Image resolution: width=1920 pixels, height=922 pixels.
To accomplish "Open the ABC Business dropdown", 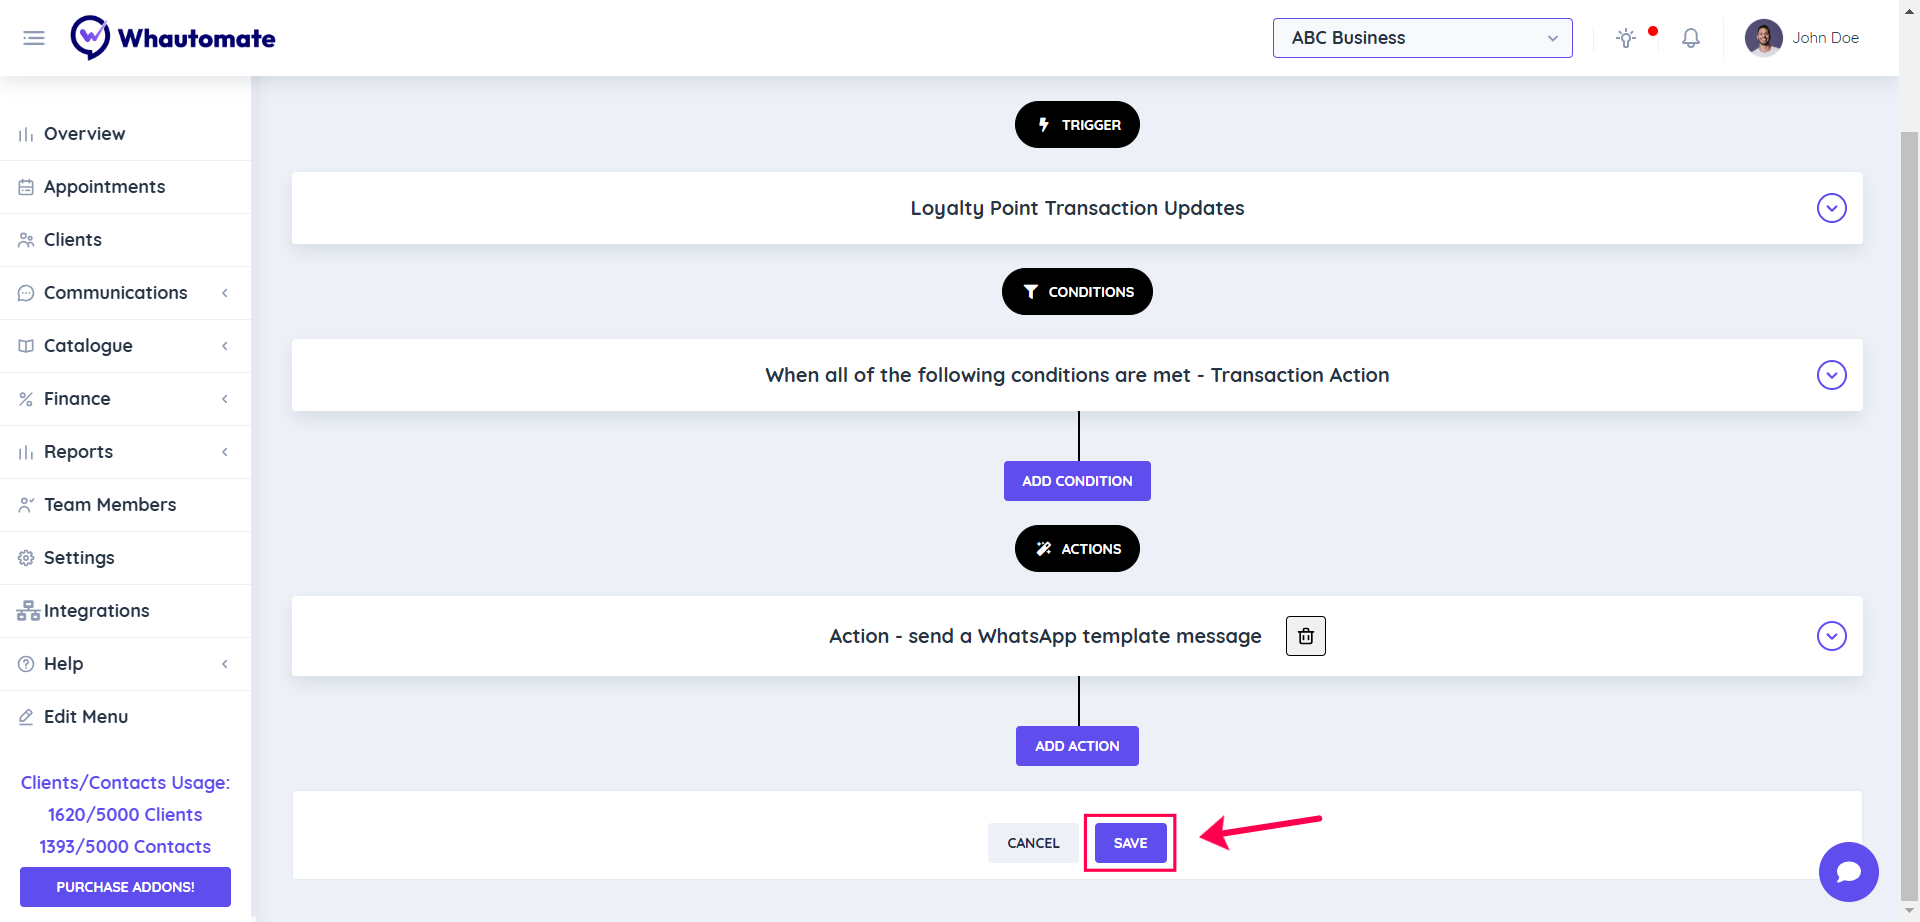I will pyautogui.click(x=1422, y=38).
